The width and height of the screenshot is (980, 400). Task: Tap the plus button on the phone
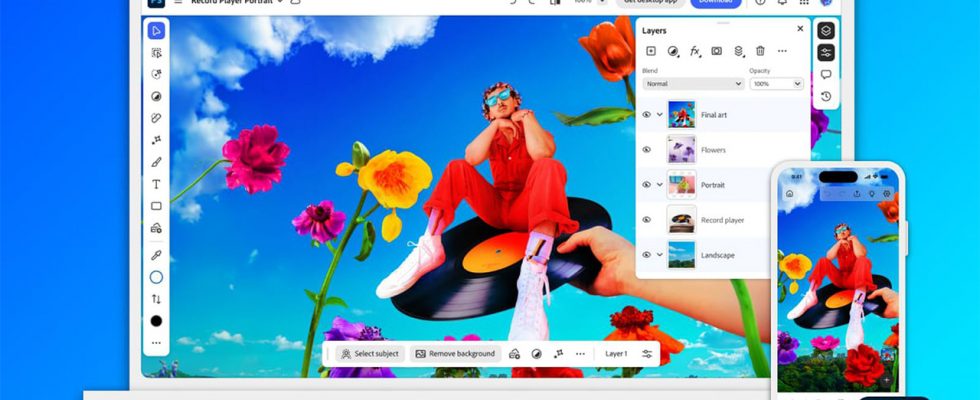[886, 379]
